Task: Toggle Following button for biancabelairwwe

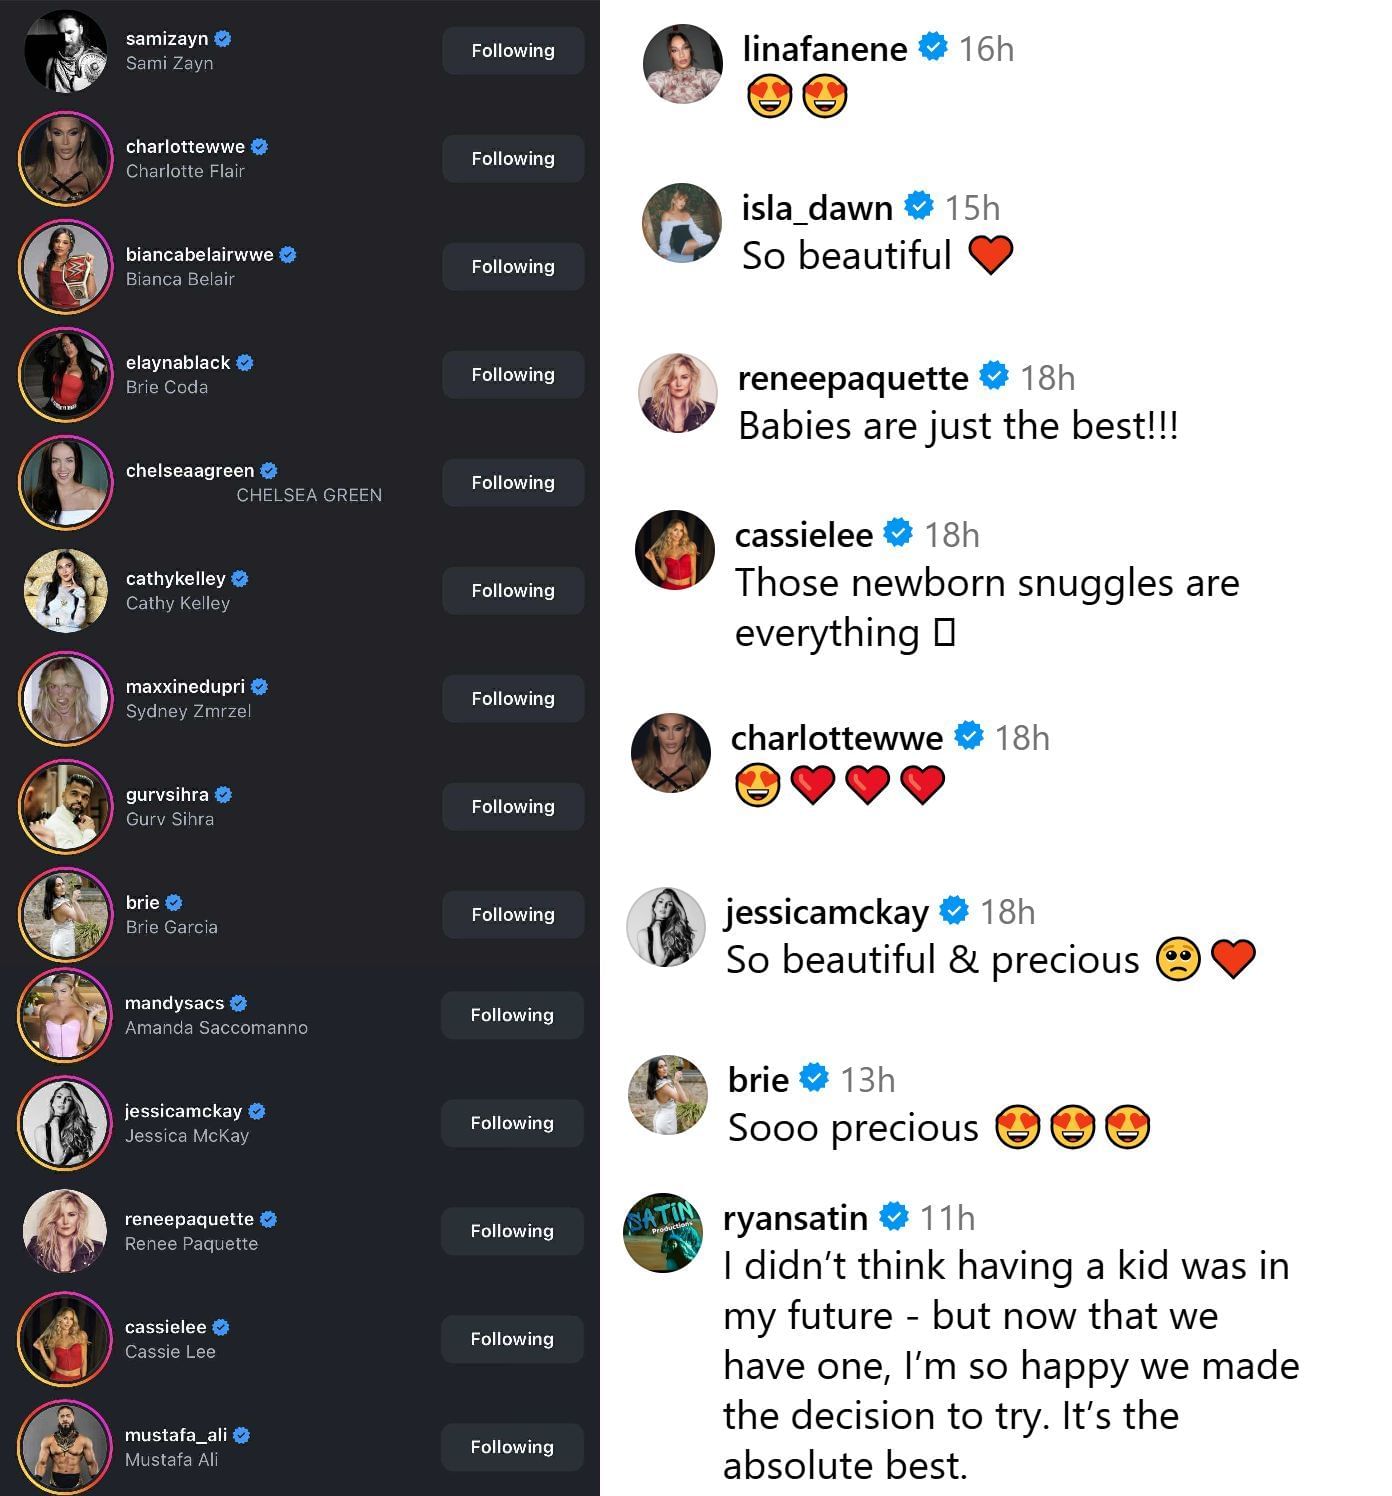Action: tap(513, 267)
